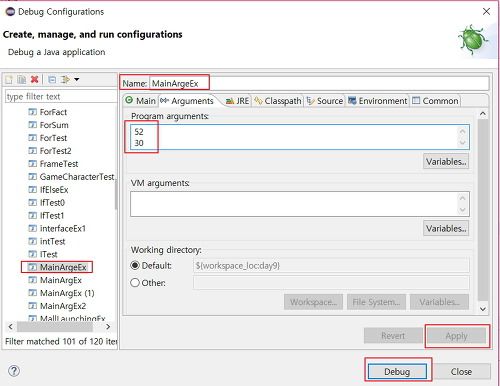The height and width of the screenshot is (386, 500).
Task: Select the IfElseEx configuration
Action: pyautogui.click(x=54, y=190)
